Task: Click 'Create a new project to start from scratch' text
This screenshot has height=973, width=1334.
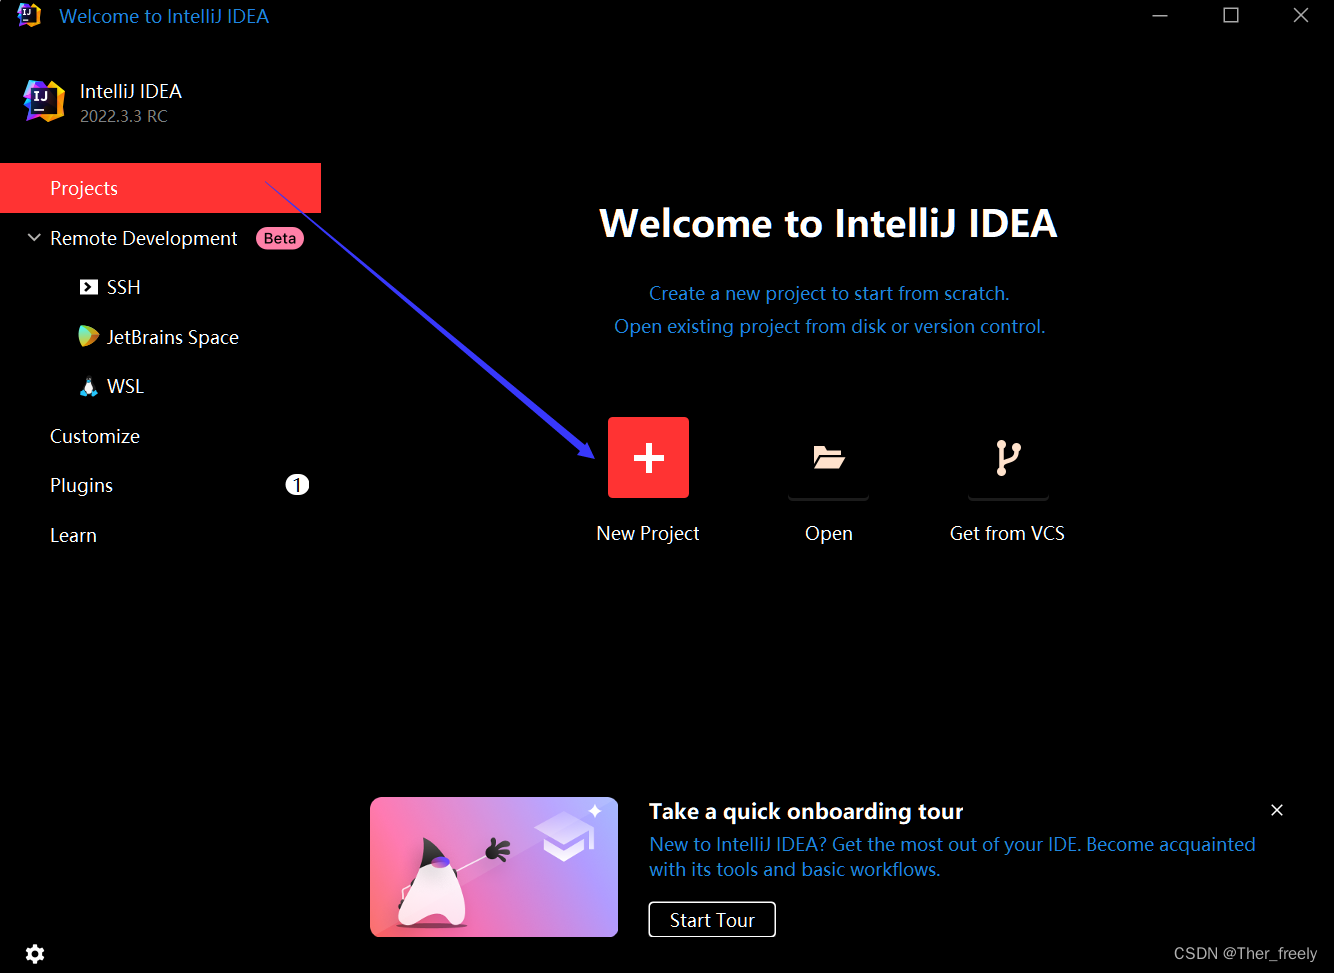Action: (829, 293)
